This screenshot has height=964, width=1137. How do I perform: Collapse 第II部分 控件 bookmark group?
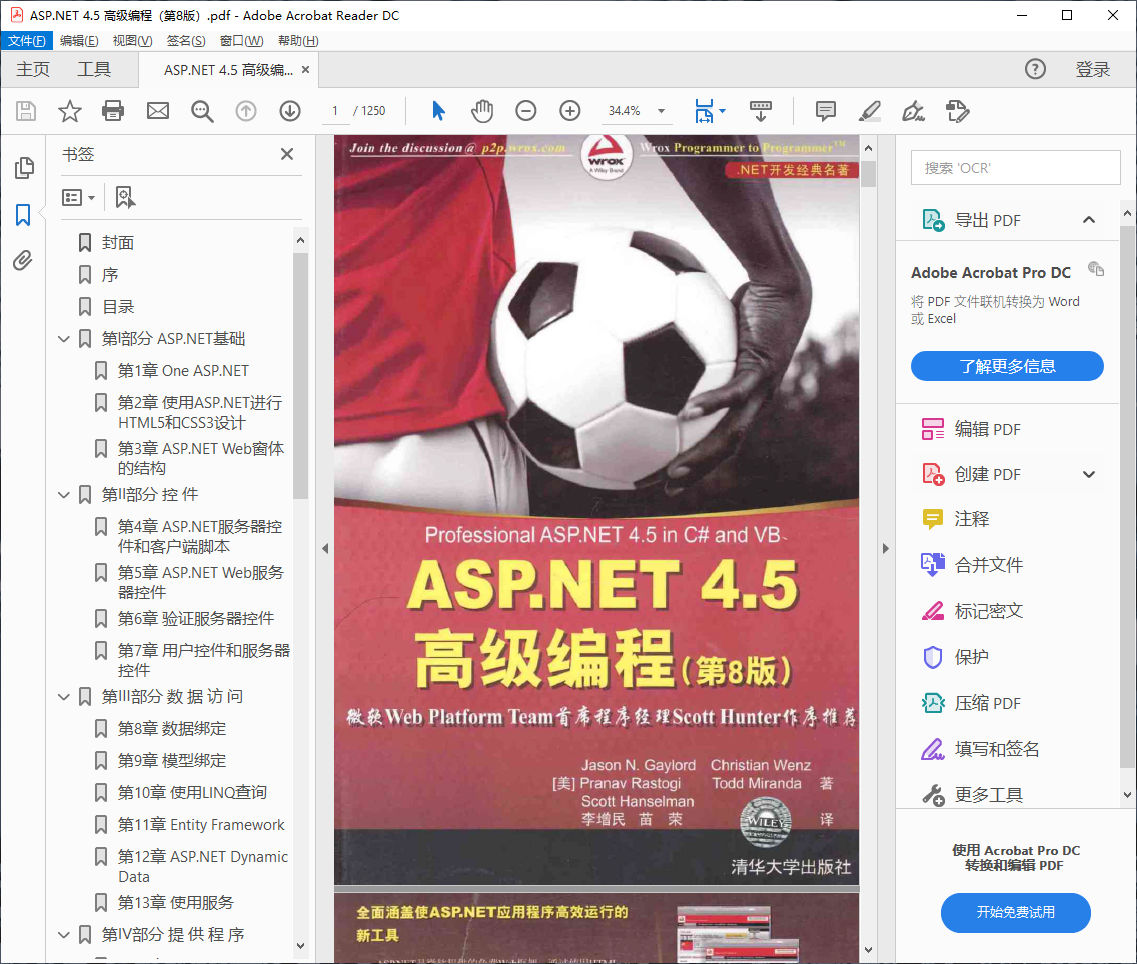click(64, 495)
